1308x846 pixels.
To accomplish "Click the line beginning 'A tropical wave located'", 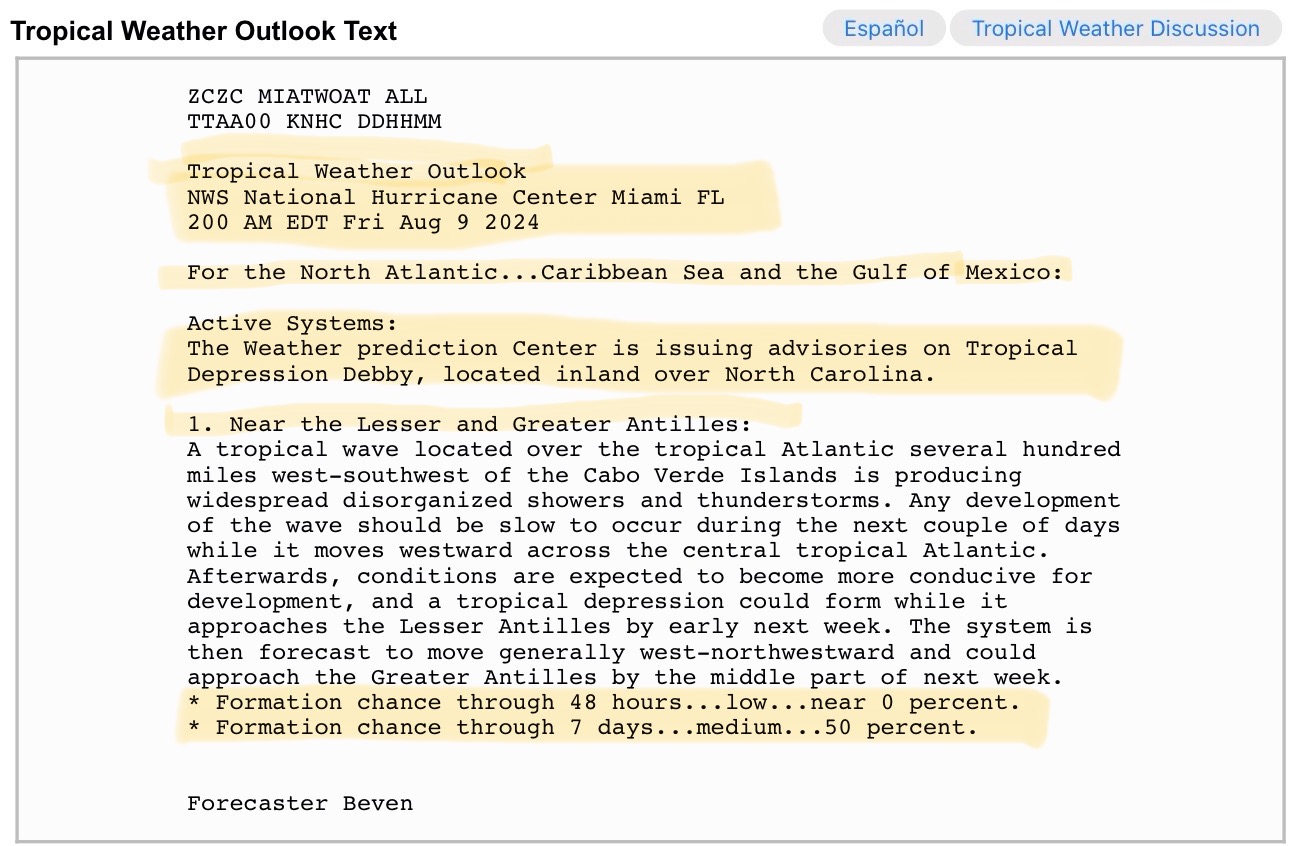I will [653, 449].
